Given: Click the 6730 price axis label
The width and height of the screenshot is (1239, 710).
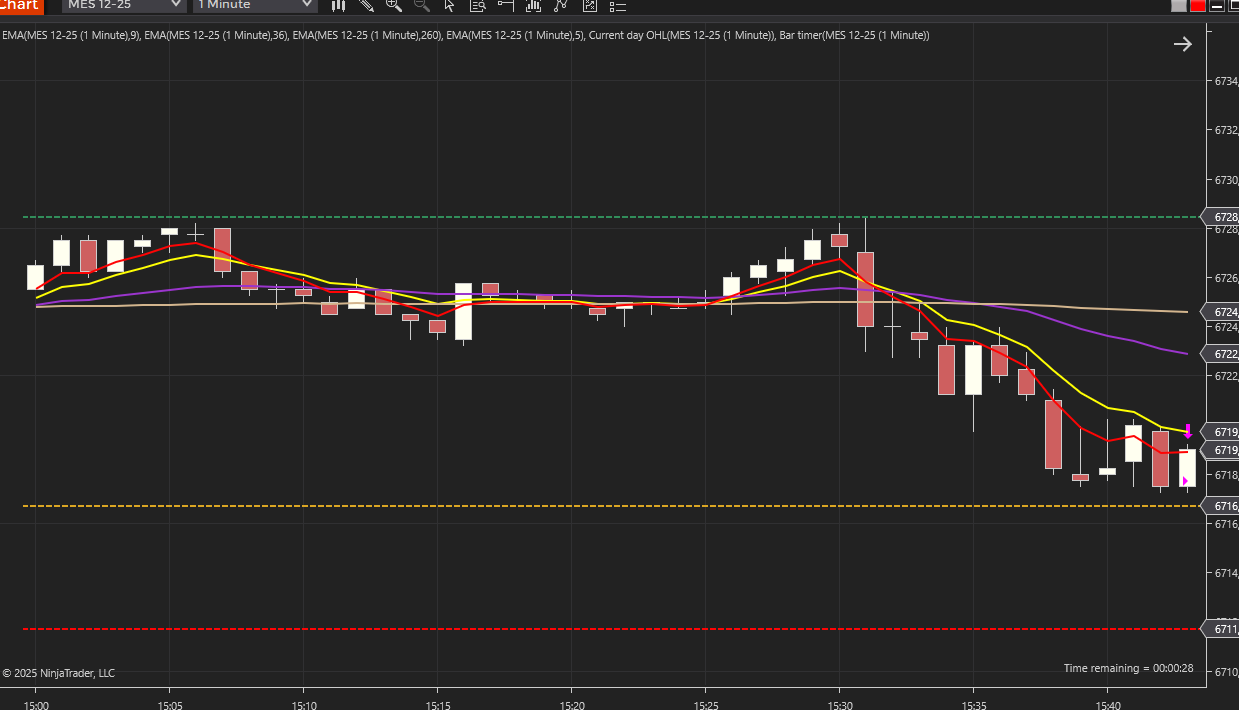Looking at the screenshot, I should coord(1226,181).
